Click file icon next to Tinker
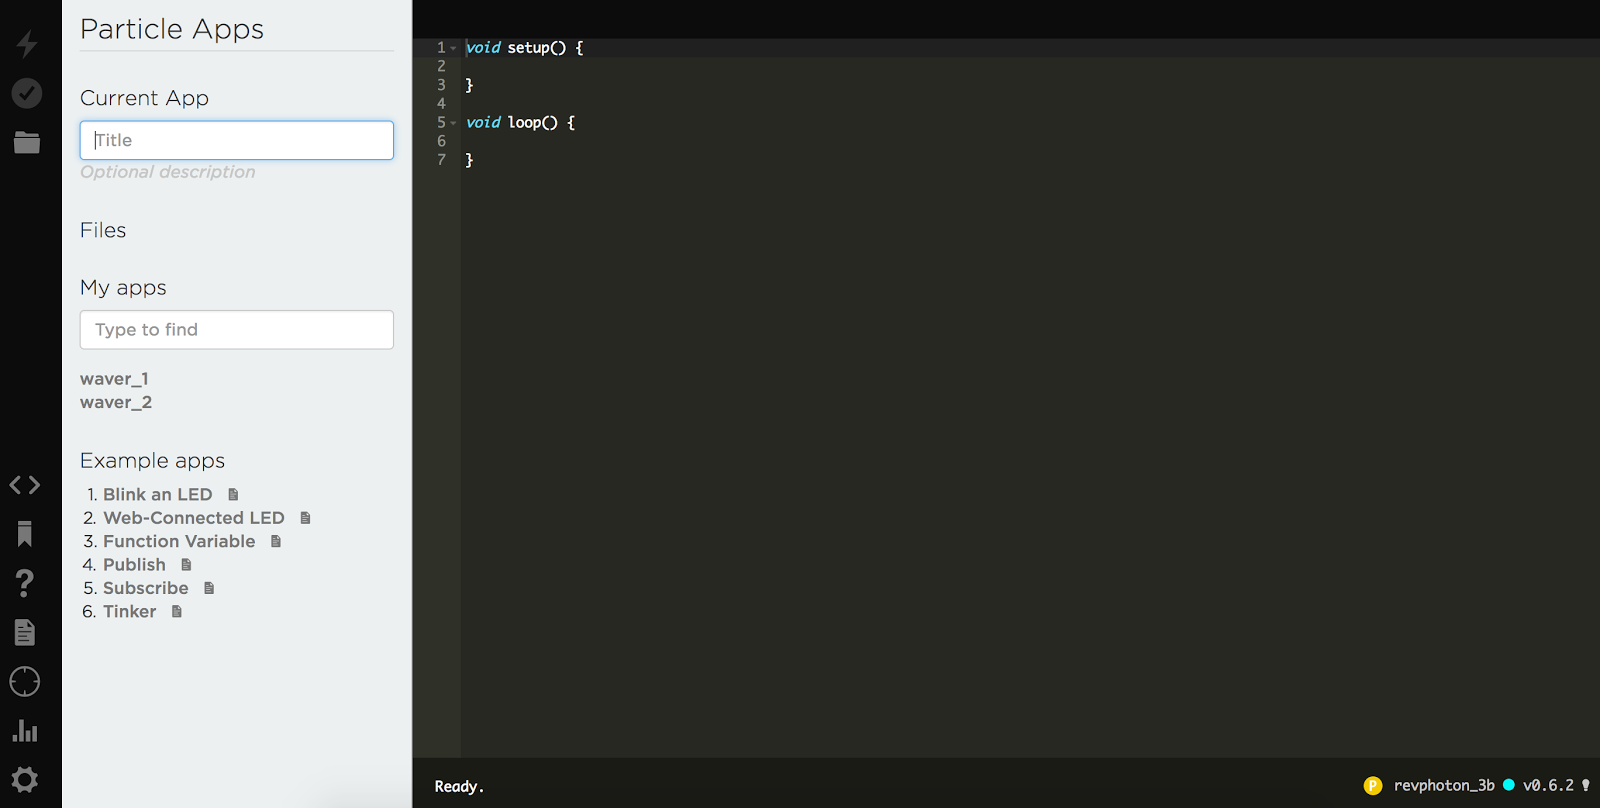The width and height of the screenshot is (1600, 808). click(x=177, y=611)
